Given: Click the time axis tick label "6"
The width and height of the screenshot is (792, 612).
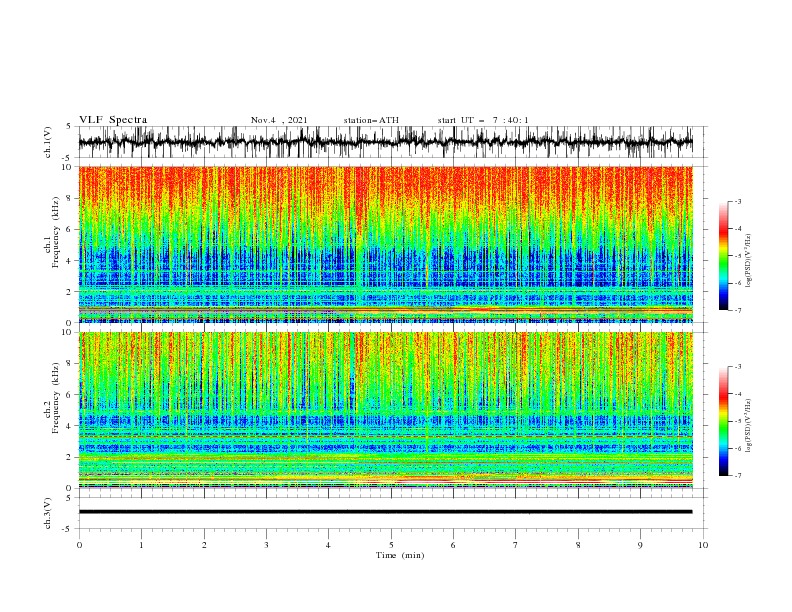Looking at the screenshot, I should tap(453, 545).
